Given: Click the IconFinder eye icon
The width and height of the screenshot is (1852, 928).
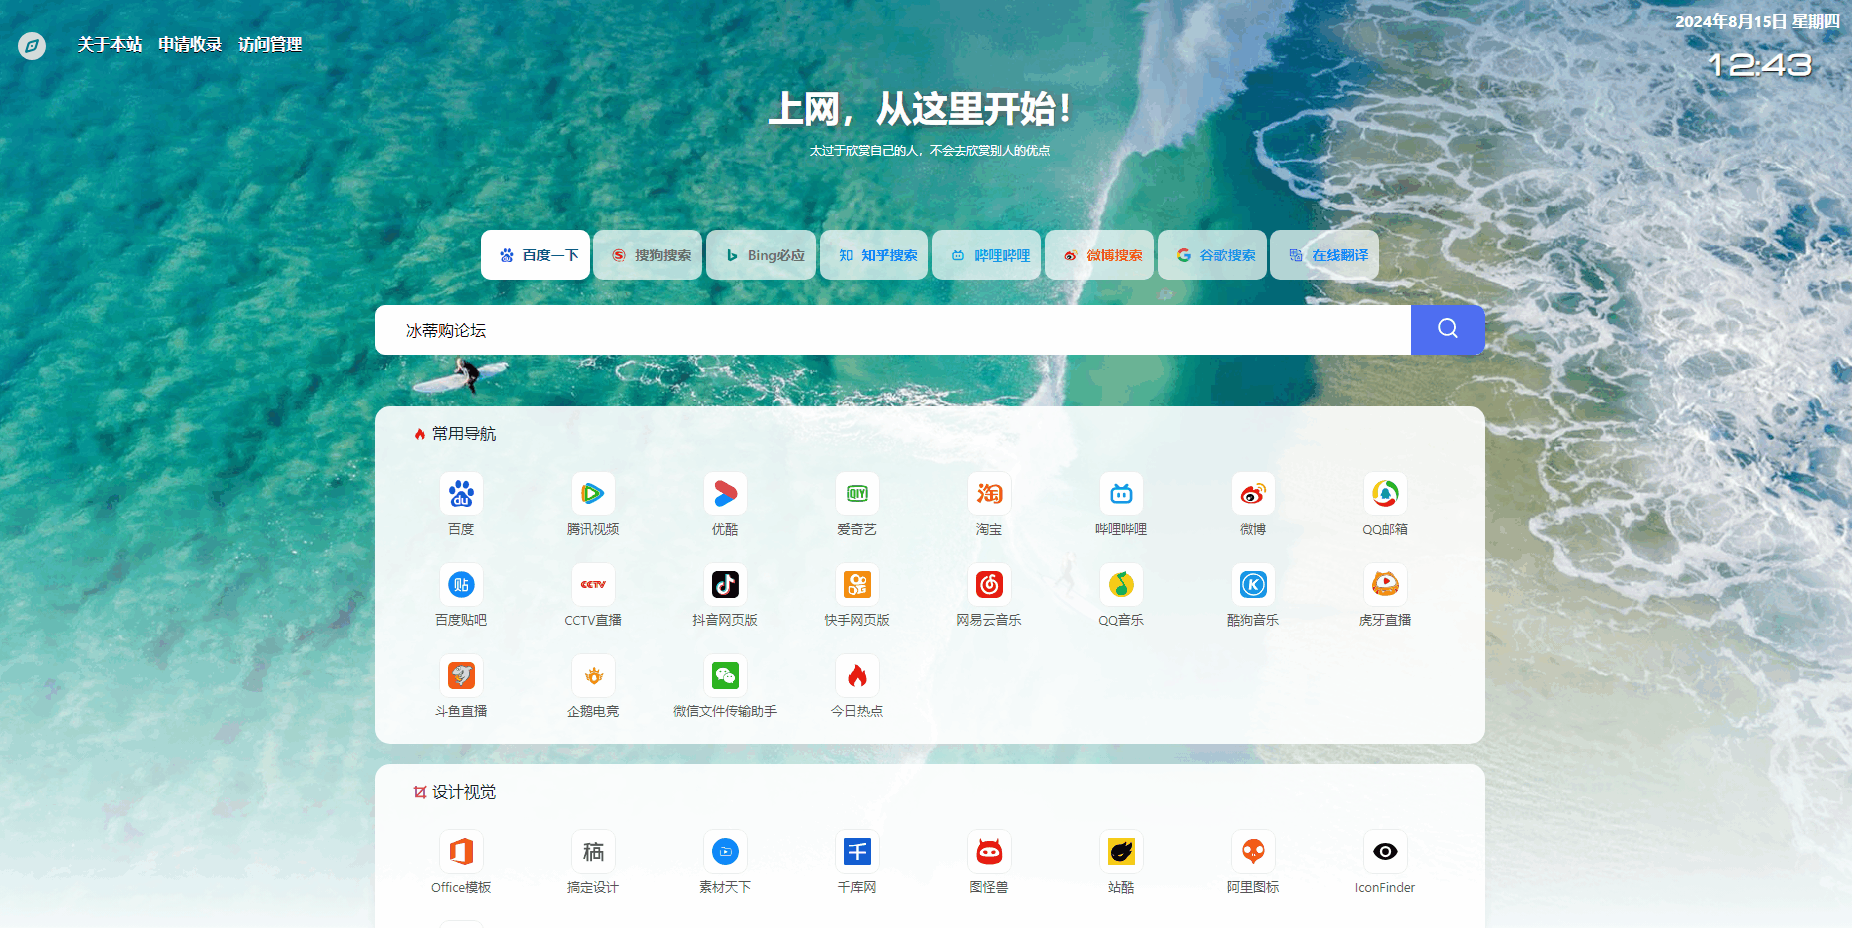Looking at the screenshot, I should (x=1385, y=852).
